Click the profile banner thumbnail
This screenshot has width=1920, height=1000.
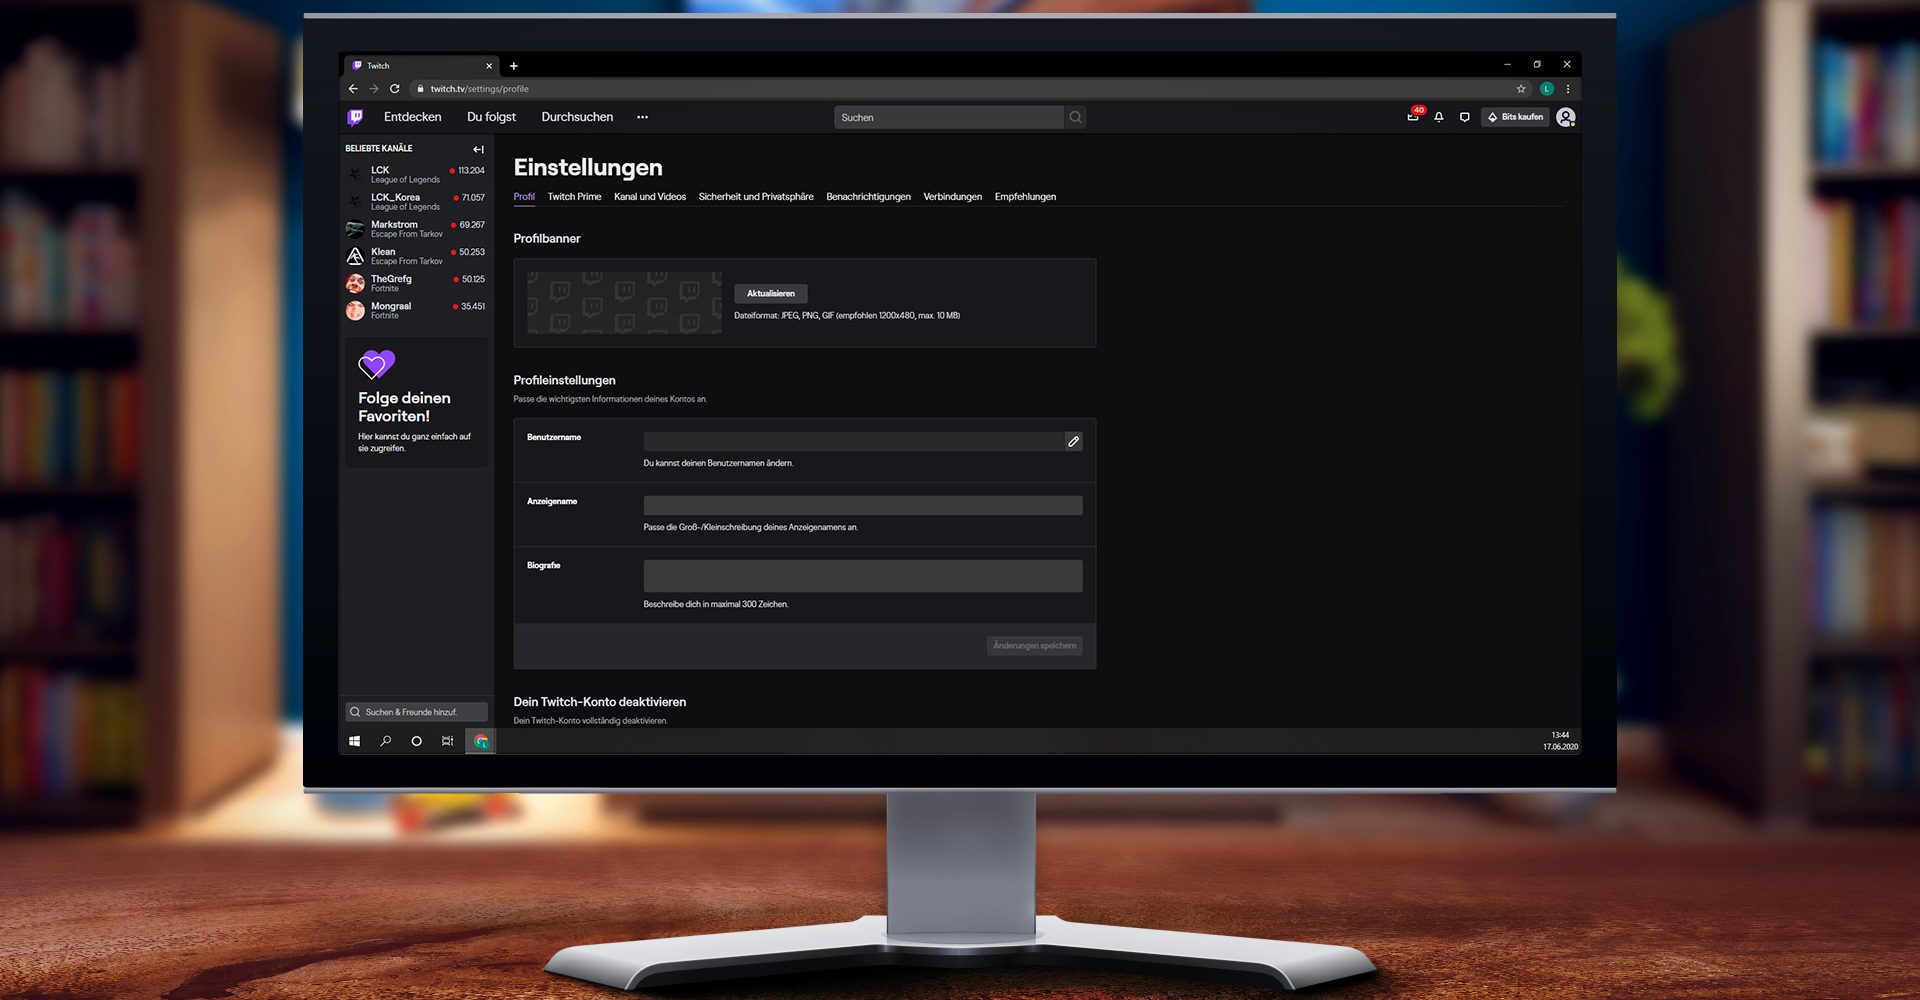[x=624, y=303]
